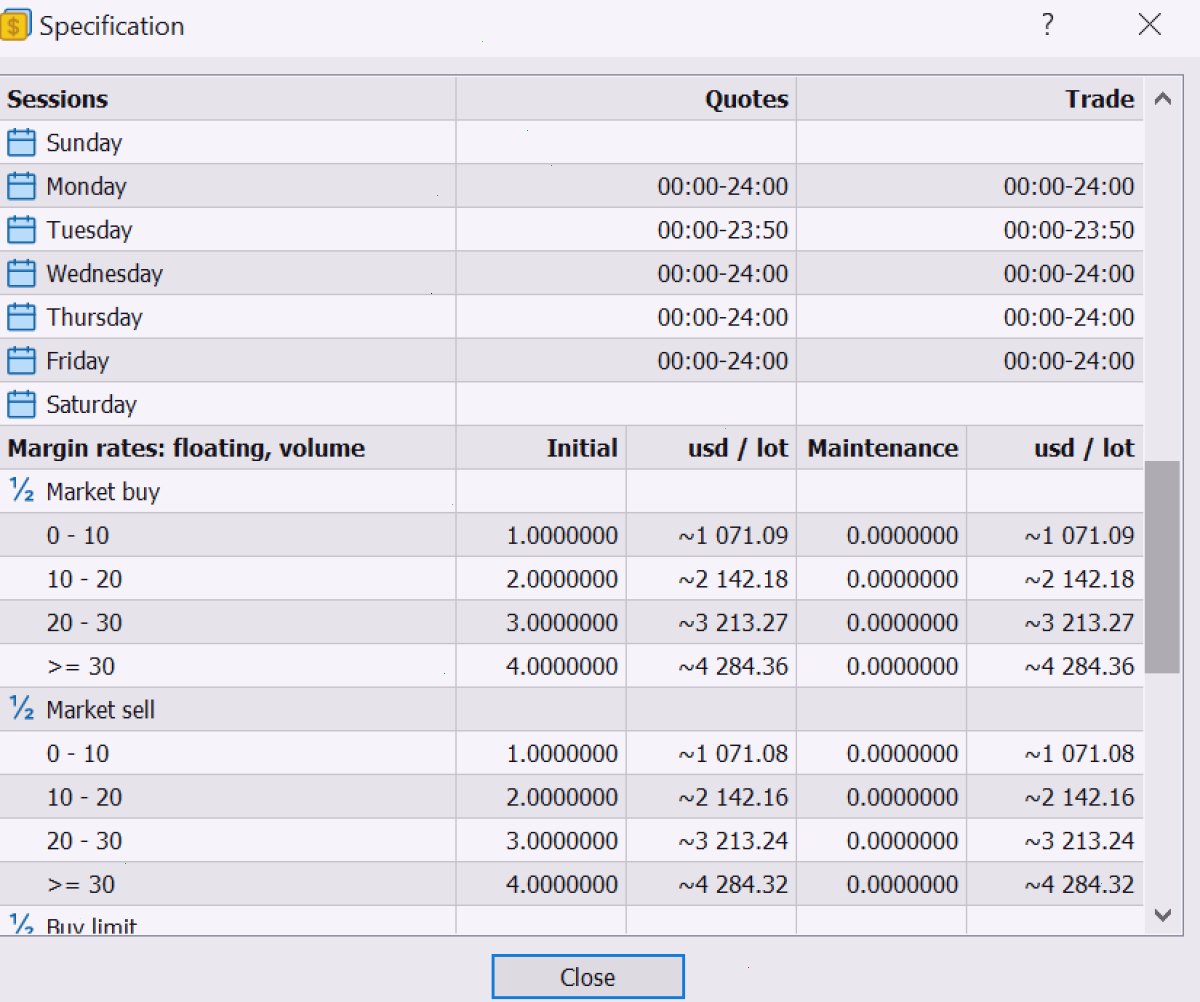Select the Market sell >= 30 row

click(x=571, y=884)
